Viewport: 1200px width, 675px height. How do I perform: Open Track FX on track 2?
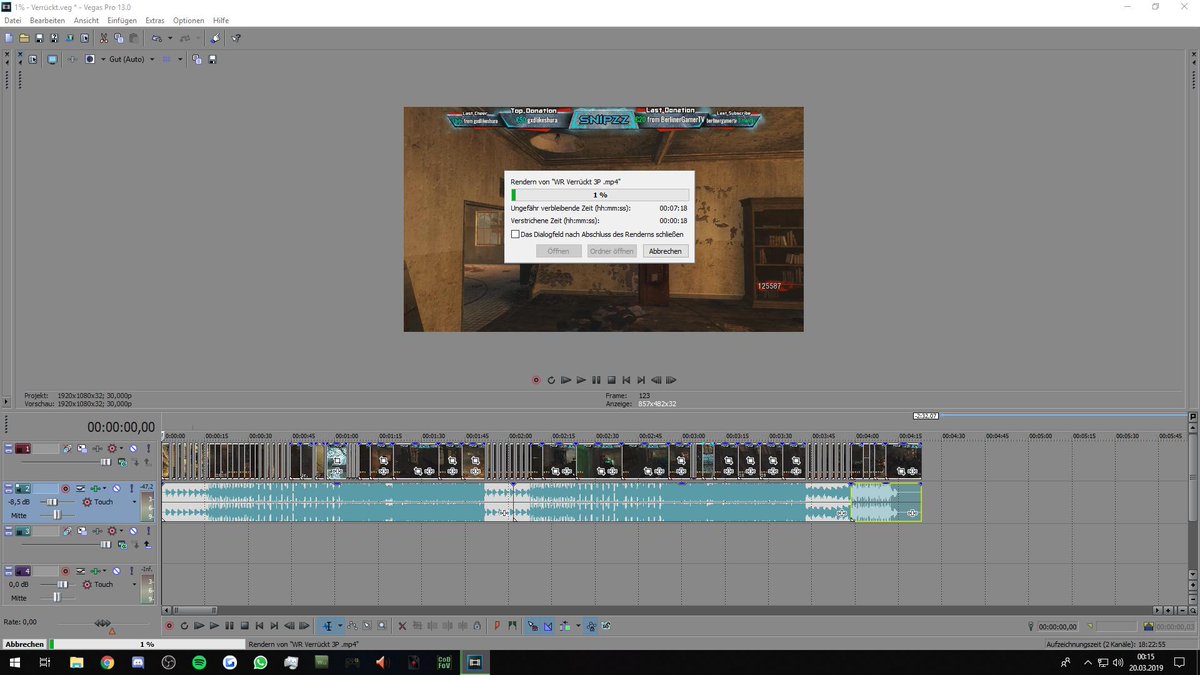95,489
